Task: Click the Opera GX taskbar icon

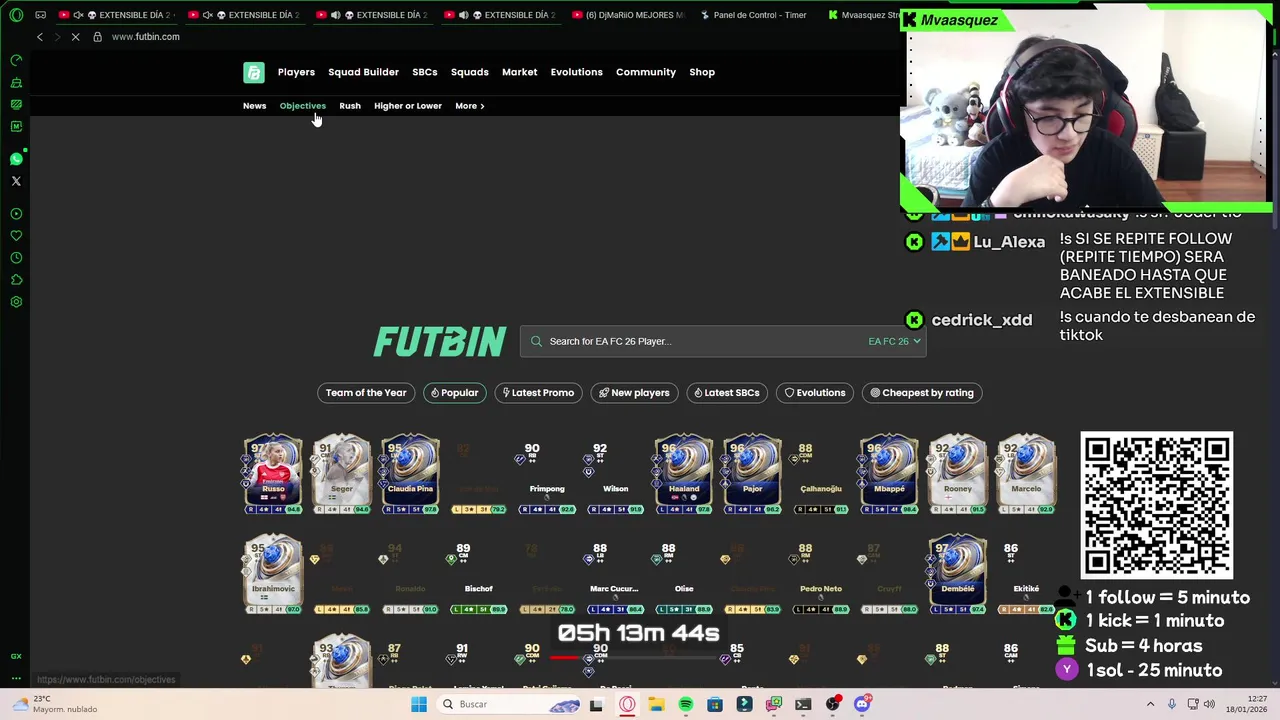Action: 627,704
